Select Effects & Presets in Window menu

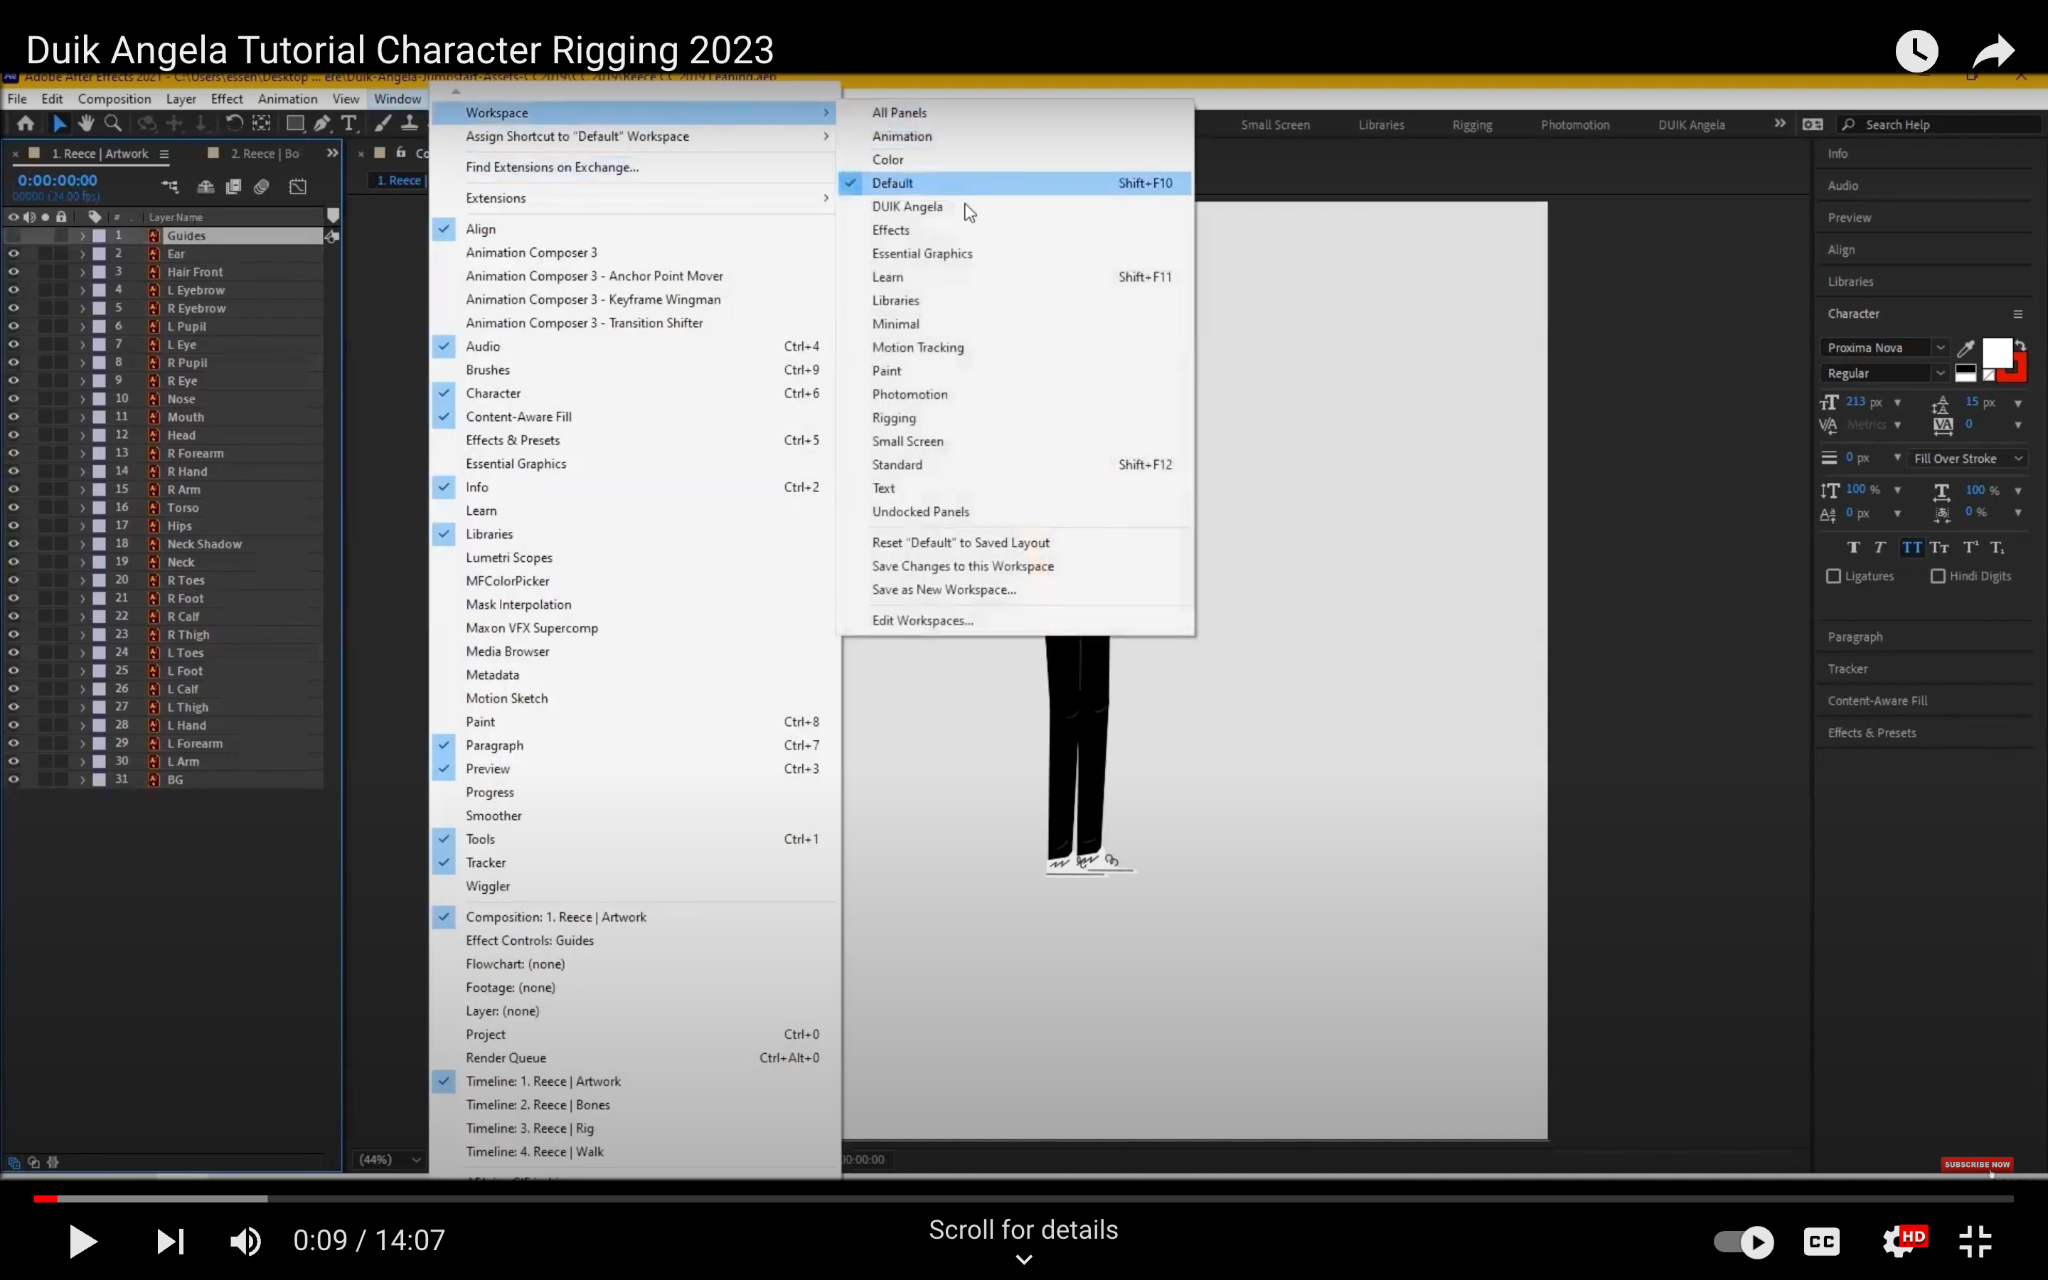click(512, 440)
